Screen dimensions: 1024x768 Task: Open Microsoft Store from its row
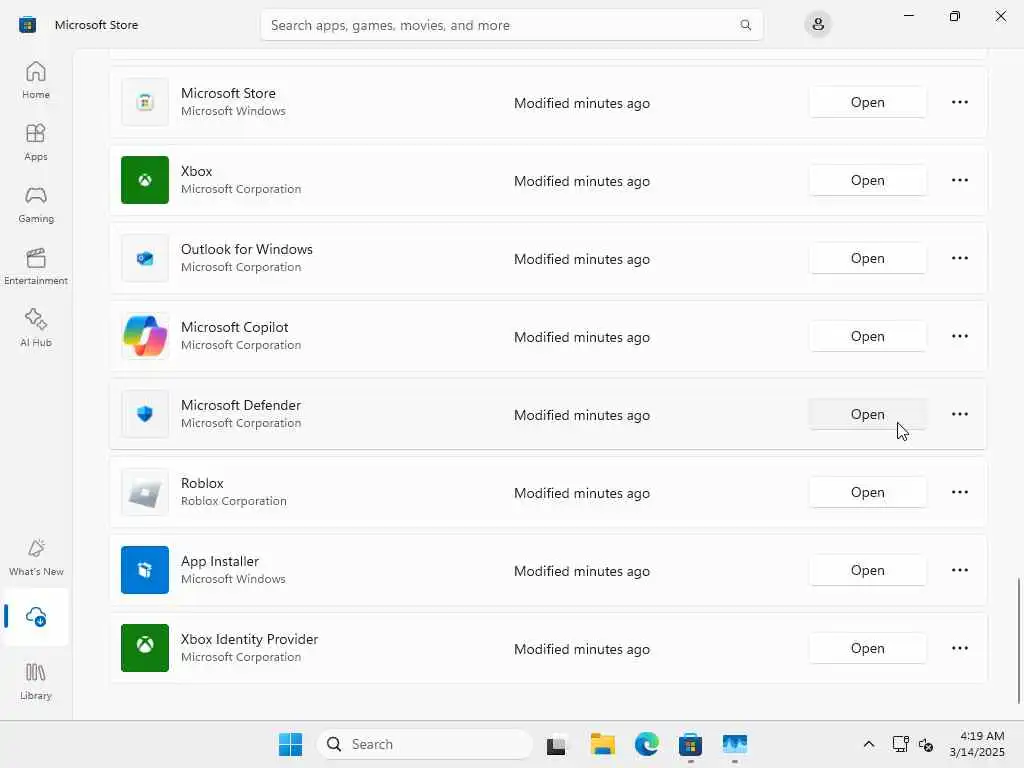(x=867, y=103)
